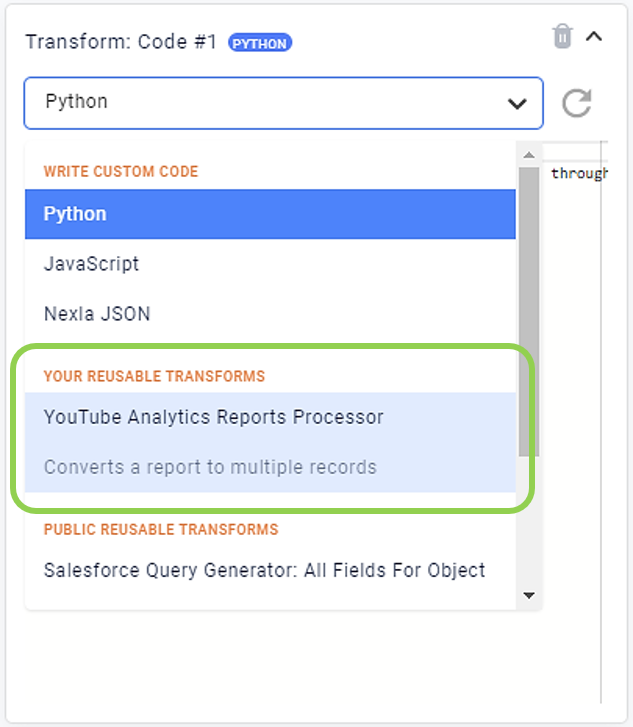Pick Nexla JSON option
The height and width of the screenshot is (727, 633).
tap(270, 314)
